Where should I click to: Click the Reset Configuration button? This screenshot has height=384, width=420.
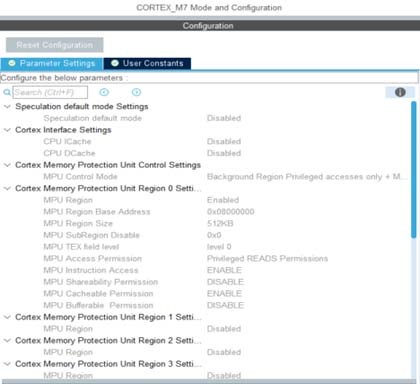tap(55, 45)
